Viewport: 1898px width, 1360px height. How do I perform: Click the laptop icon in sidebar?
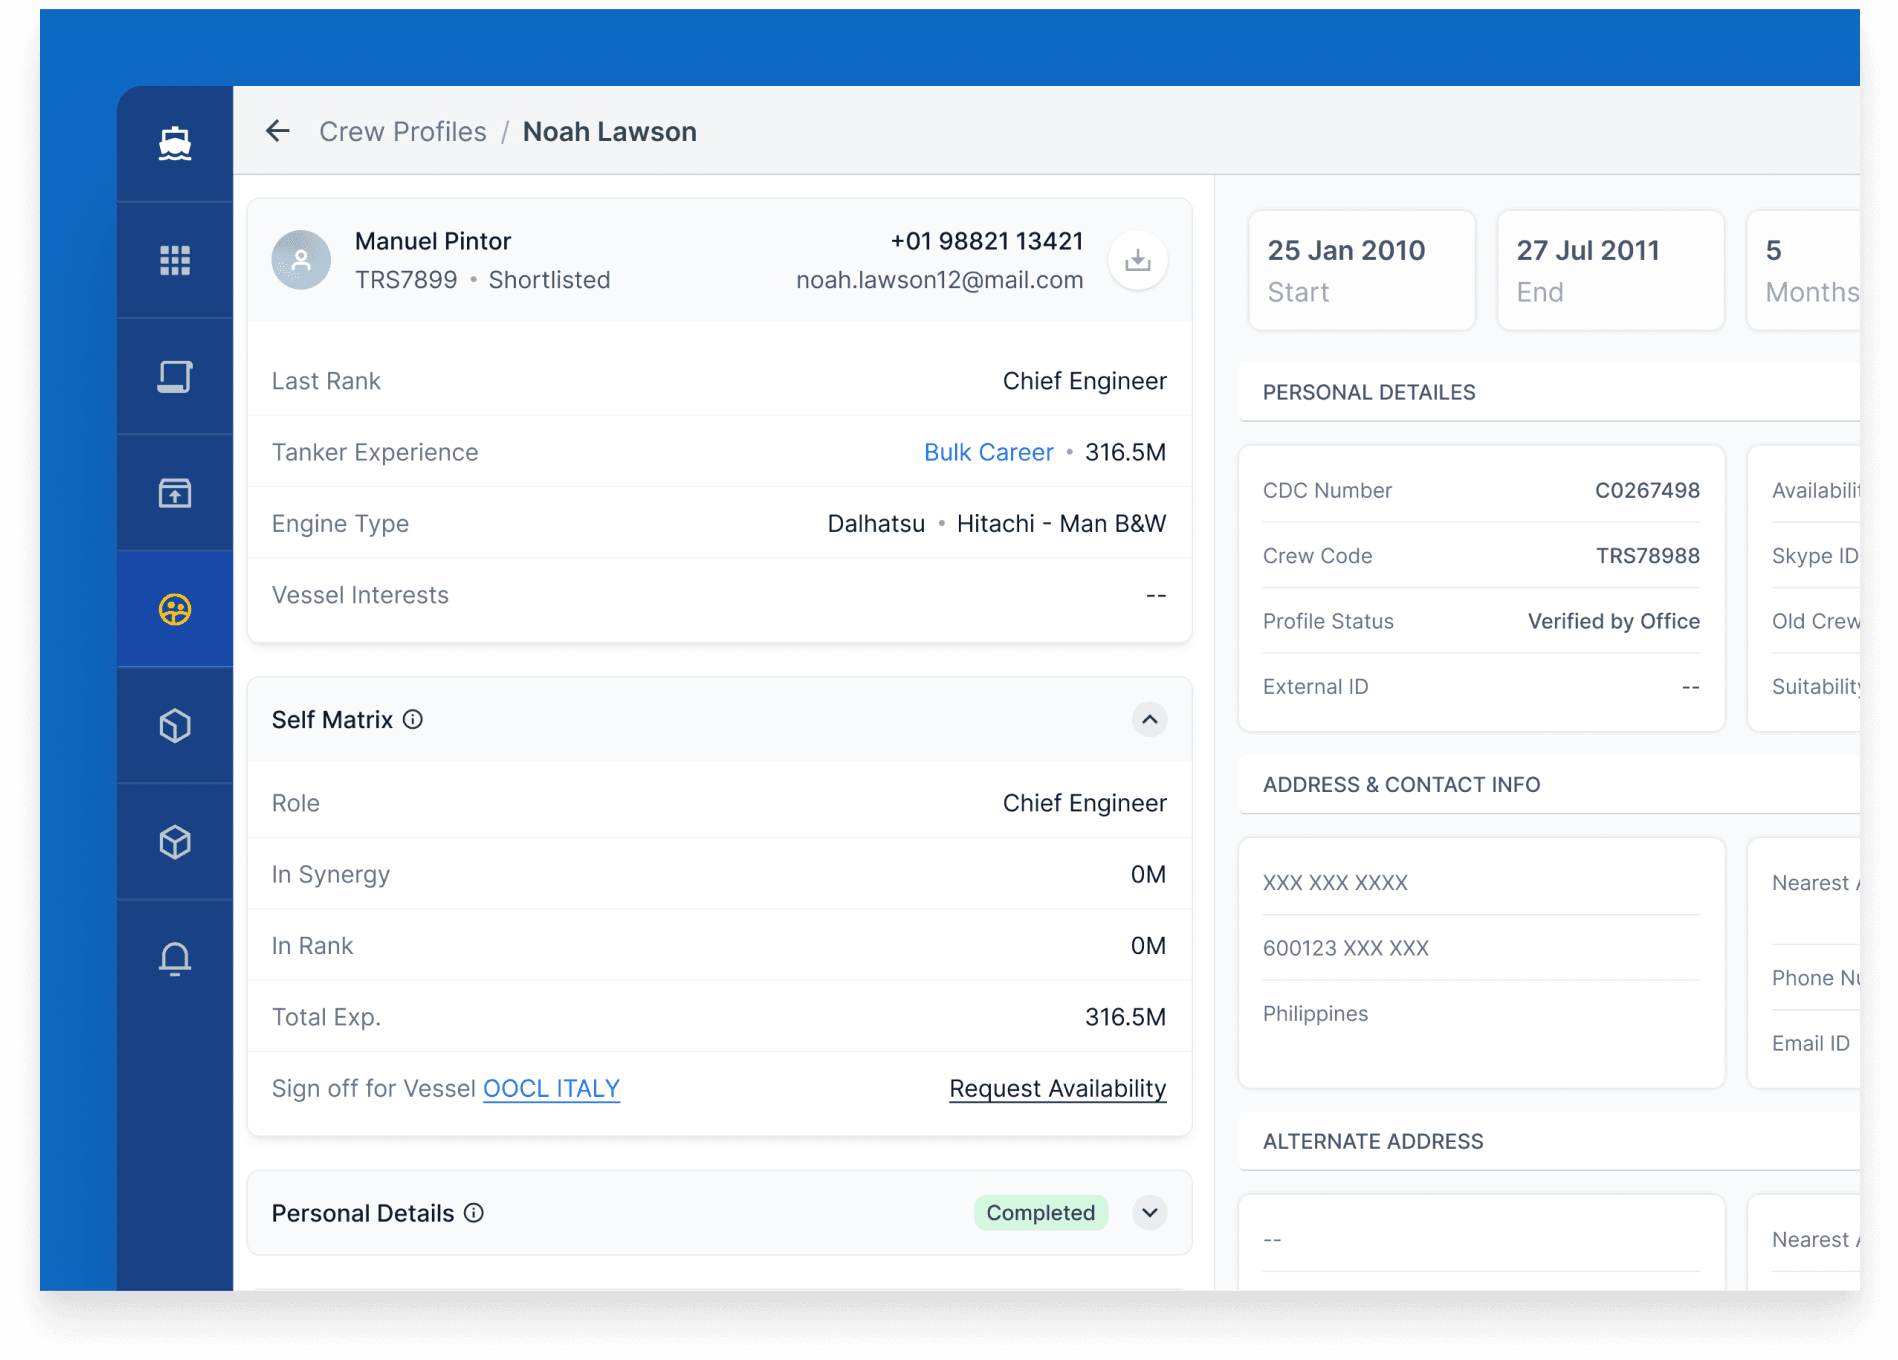[x=175, y=377]
